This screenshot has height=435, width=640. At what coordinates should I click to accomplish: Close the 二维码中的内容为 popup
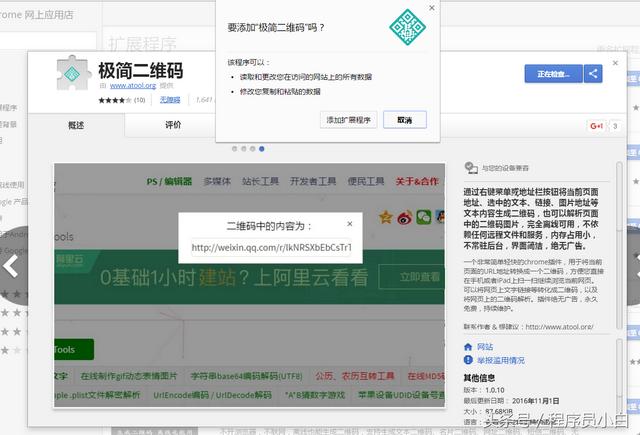[x=350, y=224]
